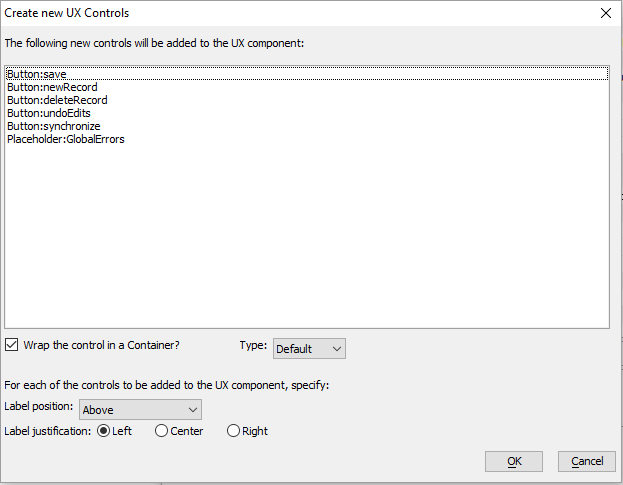Viewport: 623px width, 485px height.
Task: Choose Center label justification
Action: (x=161, y=431)
